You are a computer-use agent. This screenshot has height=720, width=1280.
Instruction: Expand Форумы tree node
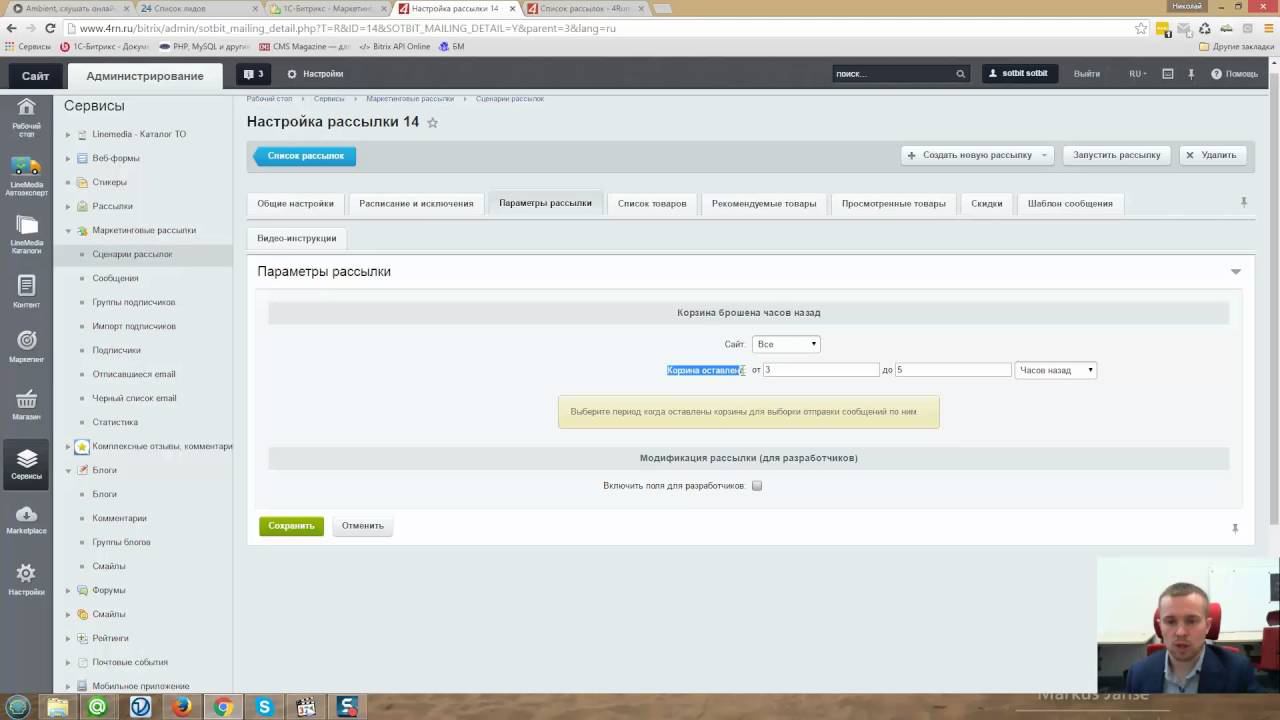tap(68, 590)
